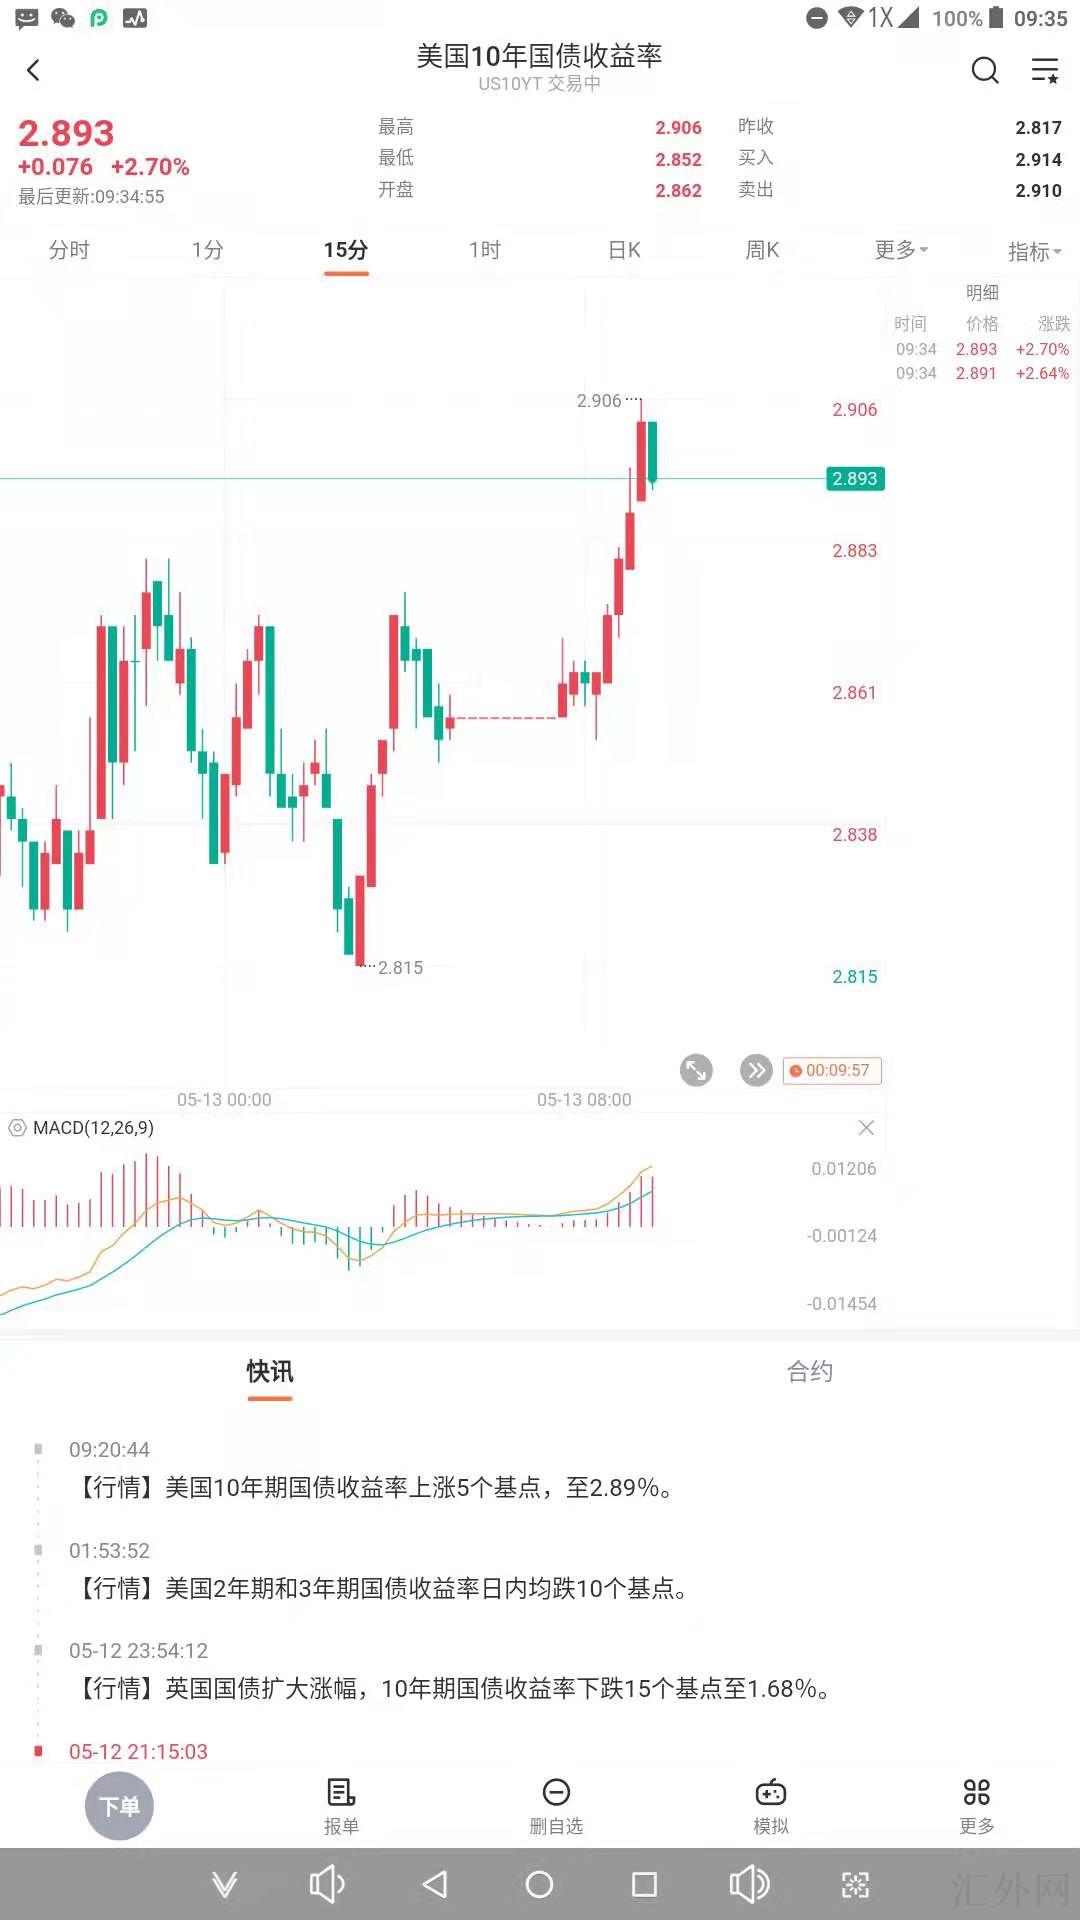Open the 指标 indicators dropdown
Viewport: 1080px width, 1920px height.
[x=1034, y=251]
